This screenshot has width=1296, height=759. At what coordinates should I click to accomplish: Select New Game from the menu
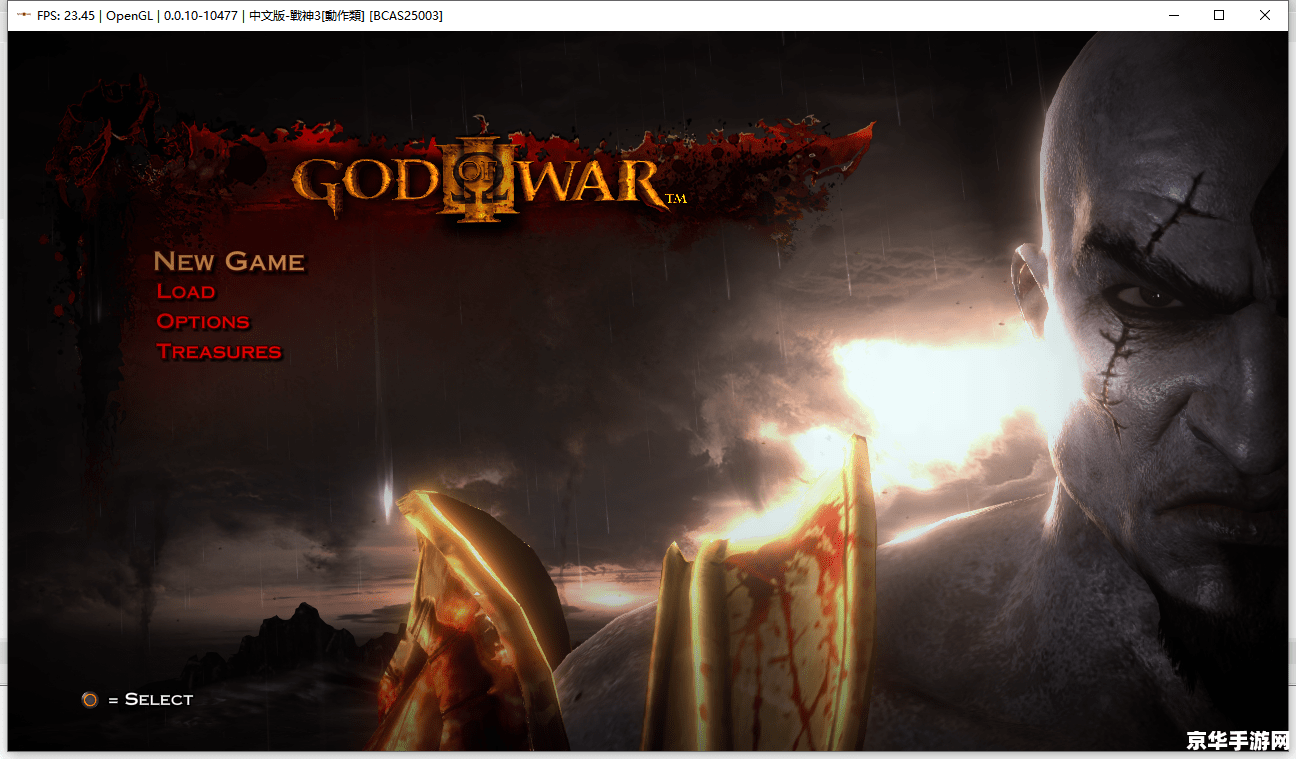[x=229, y=262]
